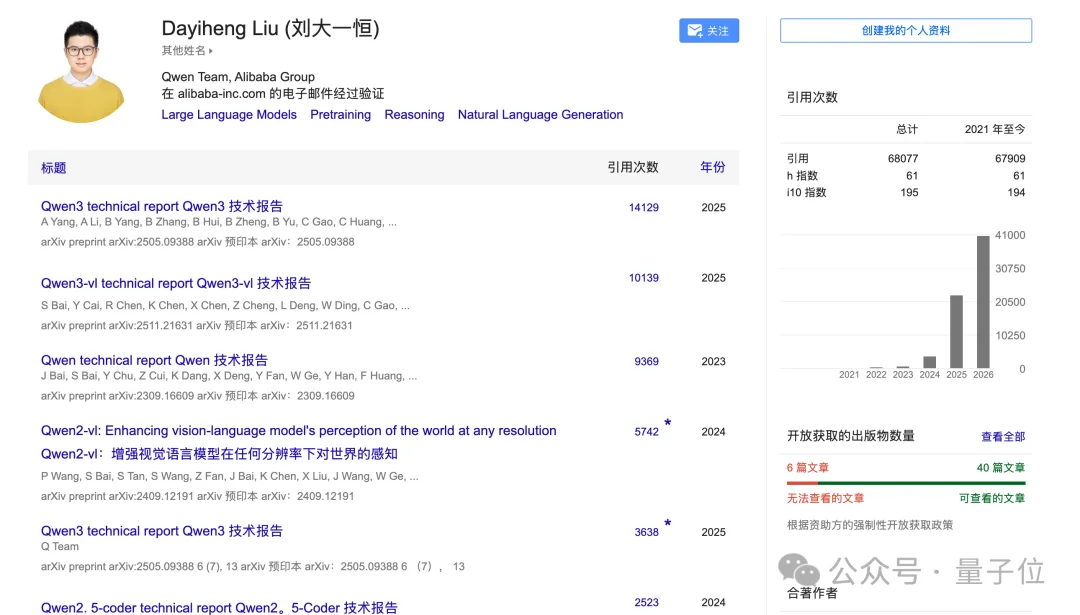Screen dimensions: 1080x615
Task: Click the 2025 bar in the citation chart
Action: point(956,331)
